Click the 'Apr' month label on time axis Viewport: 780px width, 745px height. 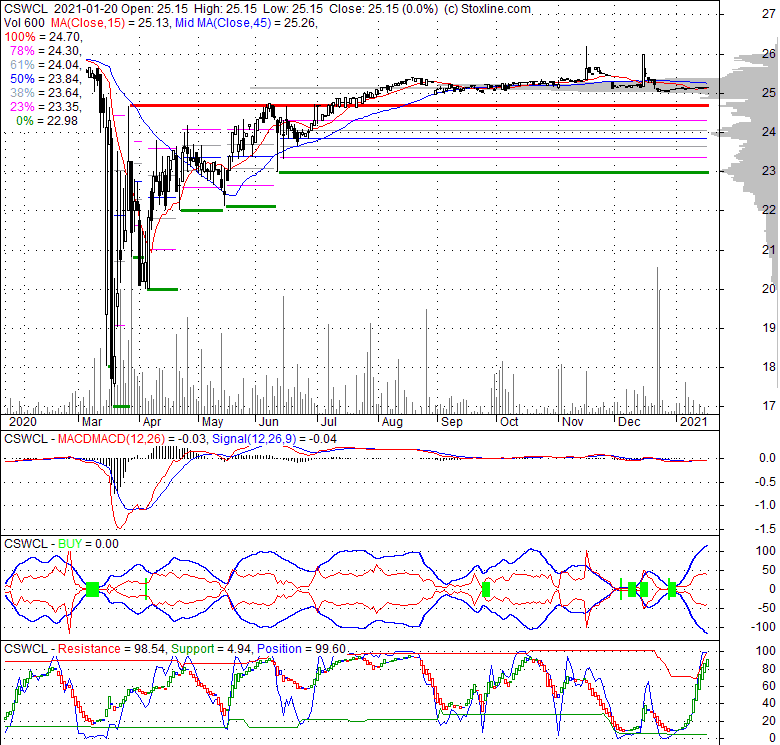click(152, 422)
